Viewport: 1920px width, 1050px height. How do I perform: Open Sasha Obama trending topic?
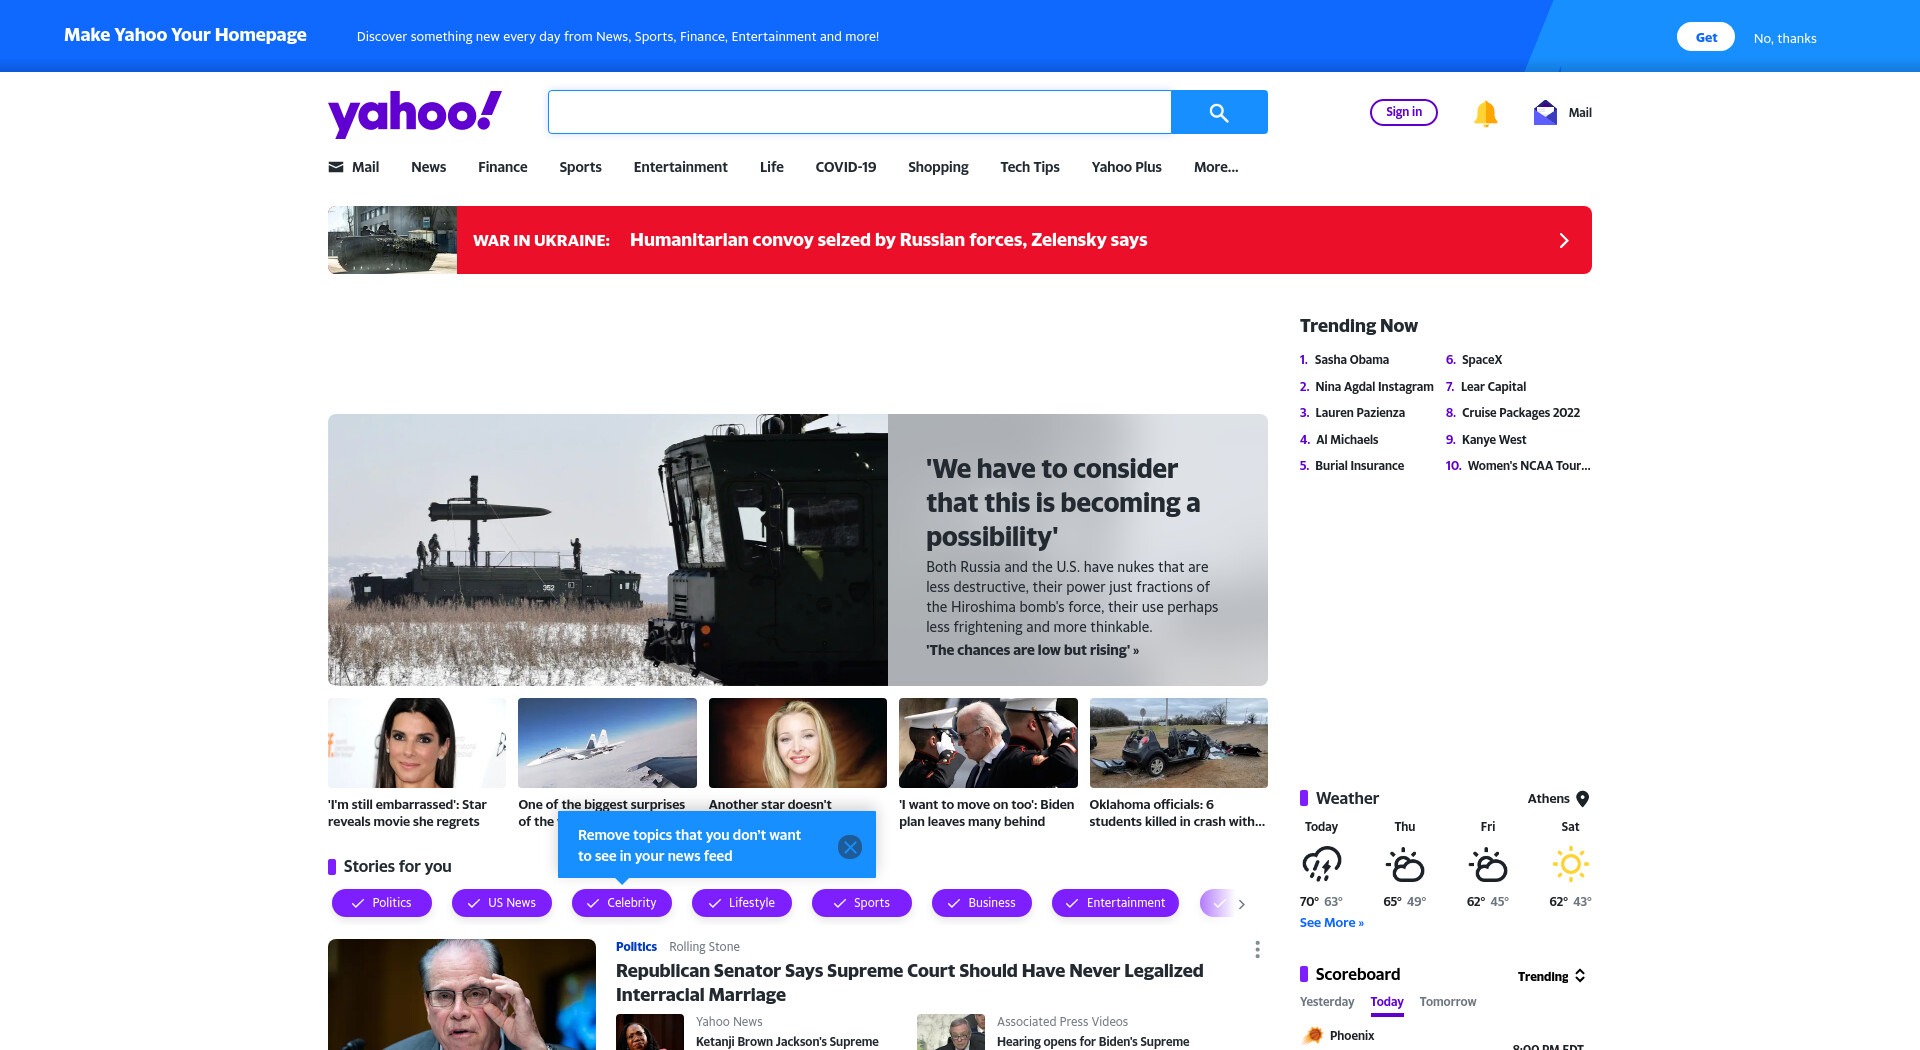pos(1352,360)
